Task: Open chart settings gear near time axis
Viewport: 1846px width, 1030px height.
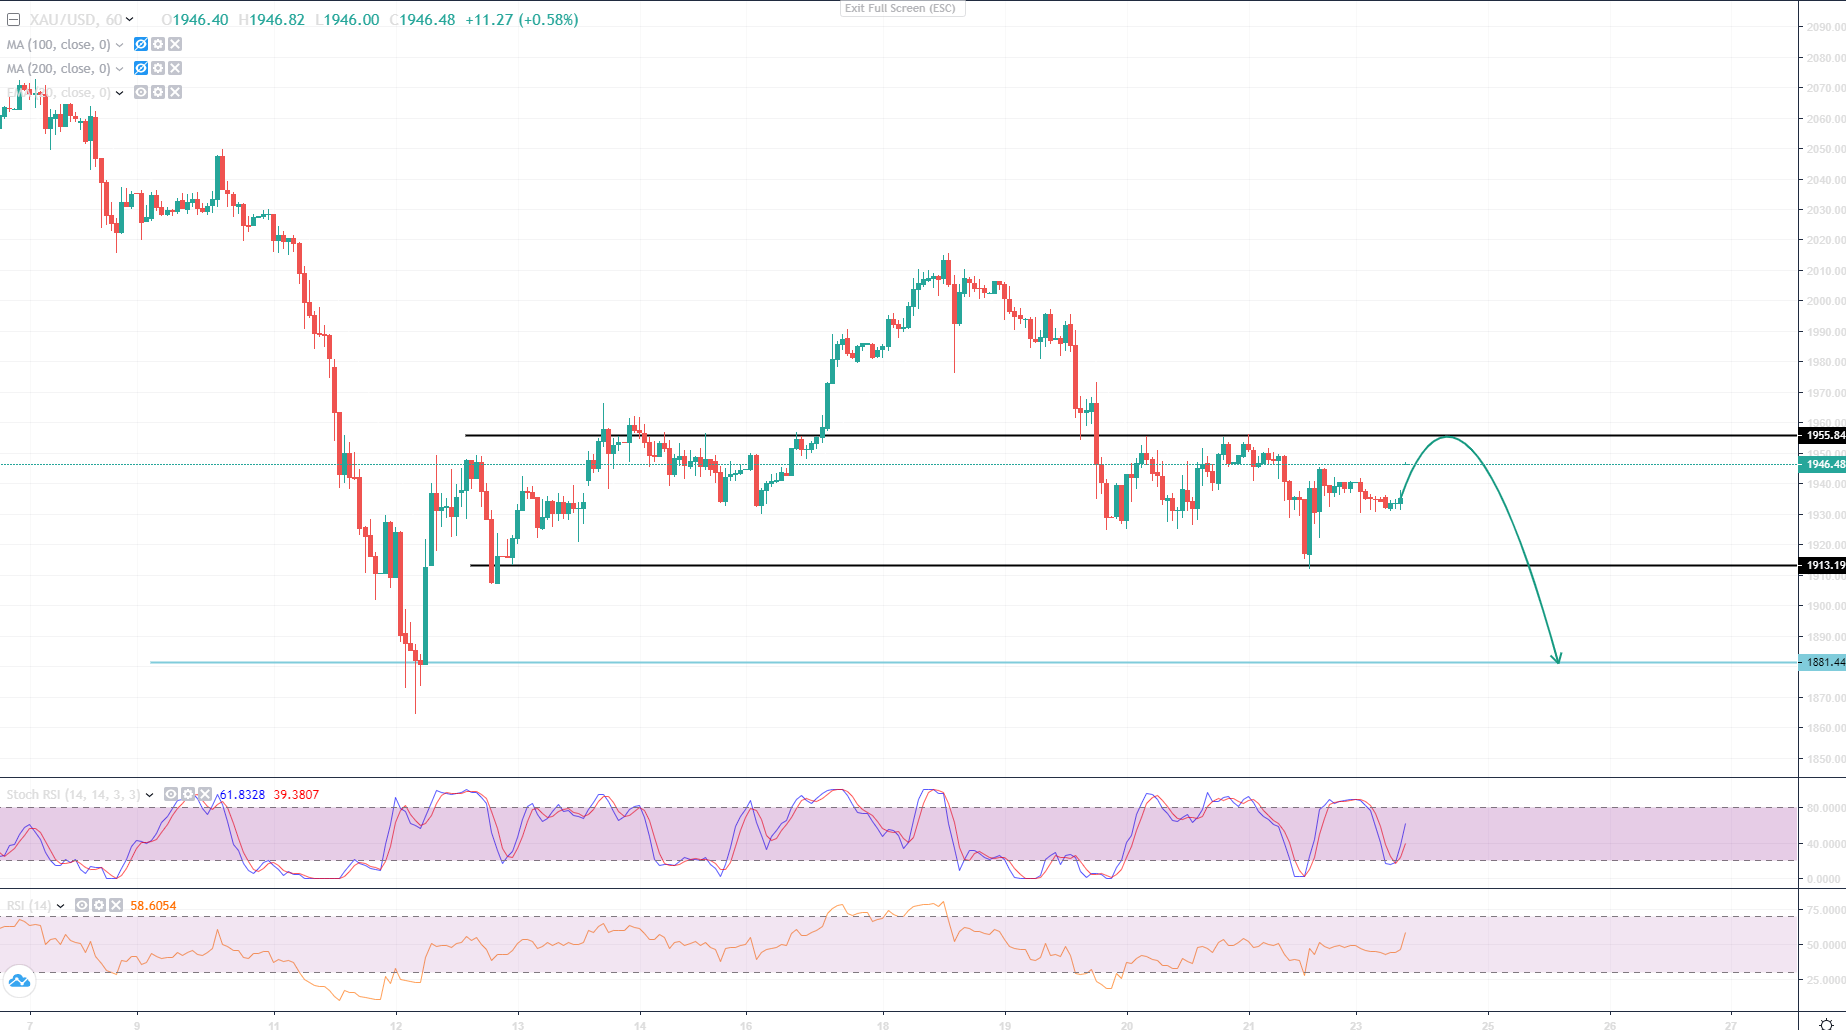Action: 1825,1023
